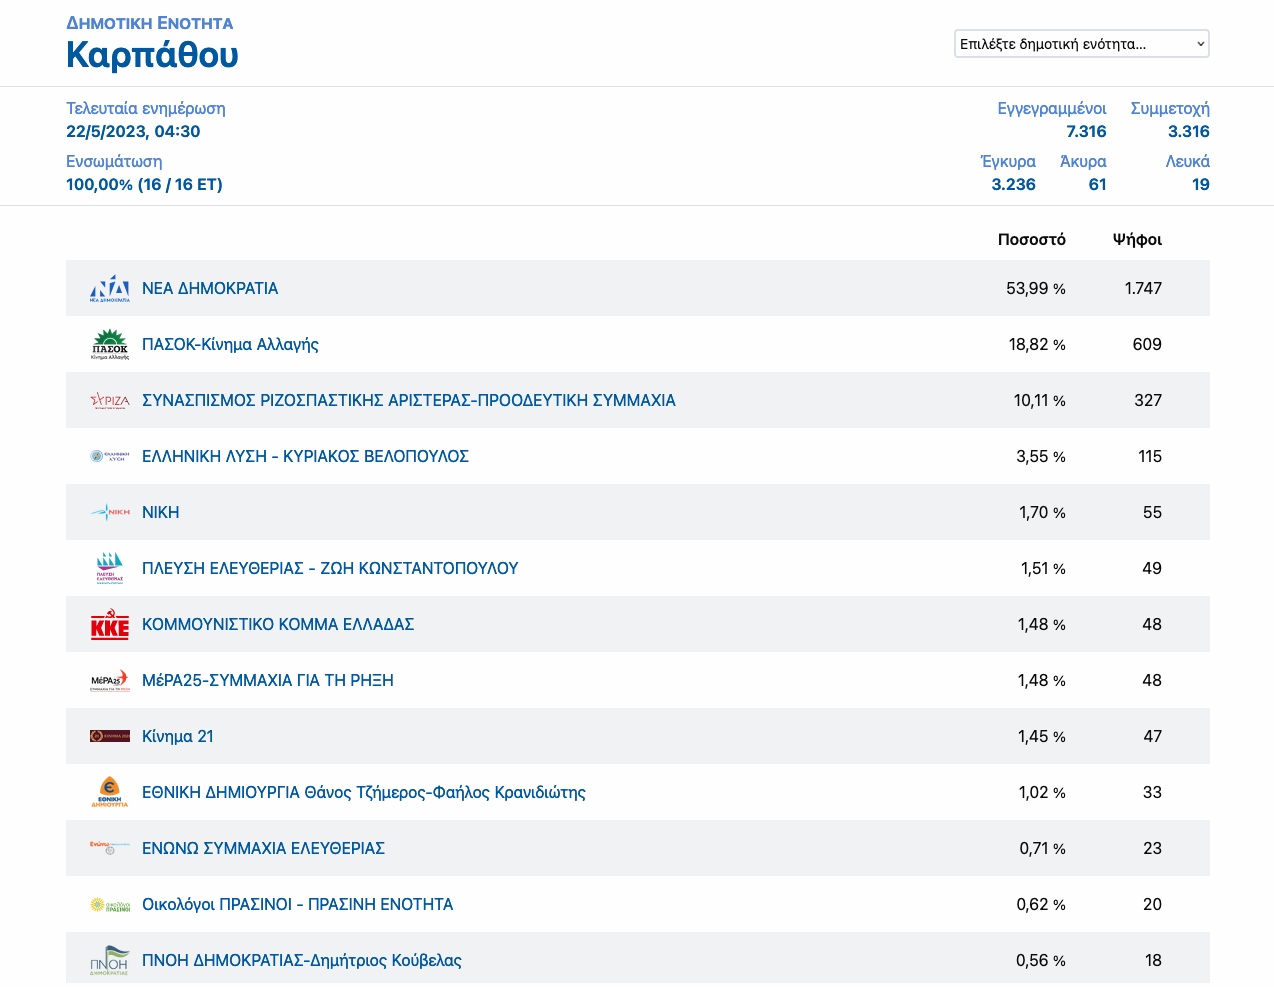Click the Άκυρα label
Image resolution: width=1274 pixels, height=987 pixels.
[1083, 161]
